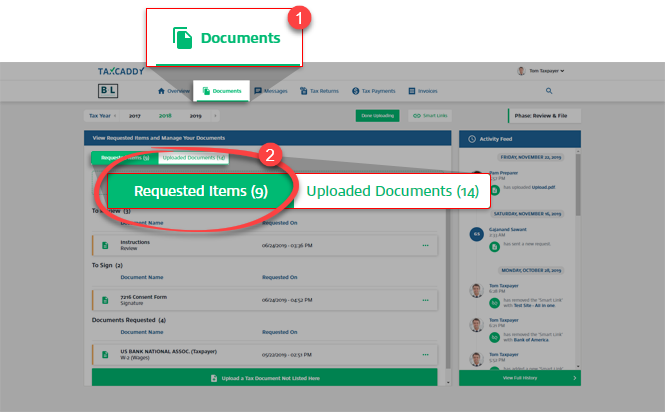
Task: Click the Monday, October 28, 2019 date label
Action: (x=531, y=270)
